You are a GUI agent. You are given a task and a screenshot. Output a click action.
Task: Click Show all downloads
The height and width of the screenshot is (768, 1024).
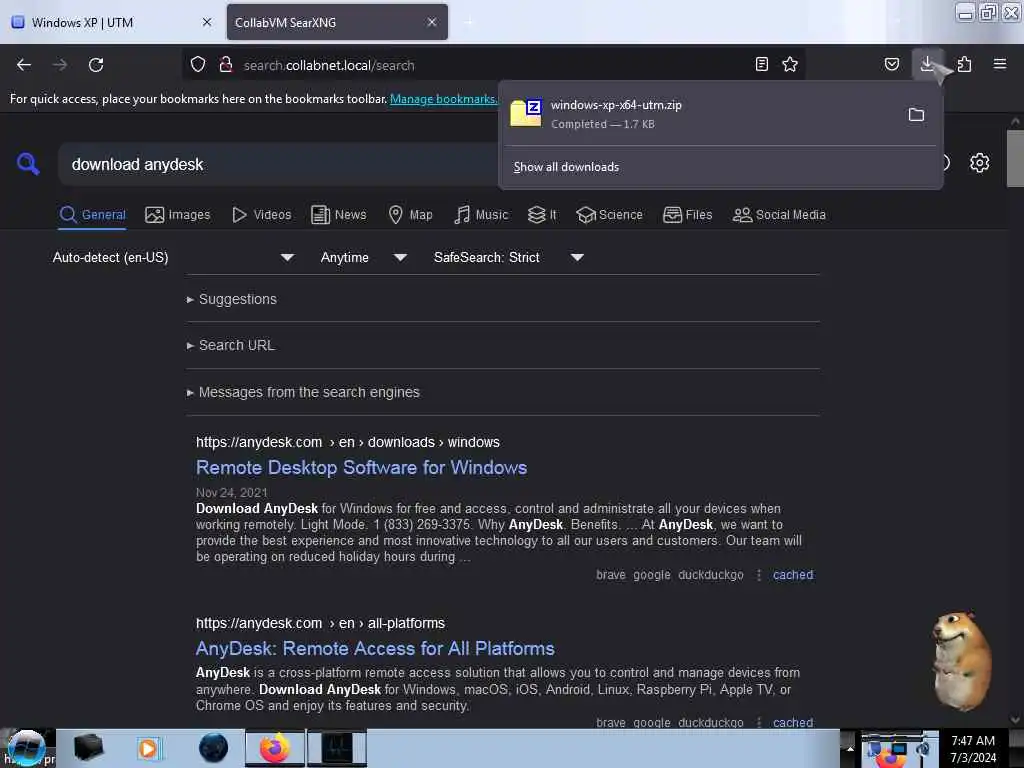[566, 167]
